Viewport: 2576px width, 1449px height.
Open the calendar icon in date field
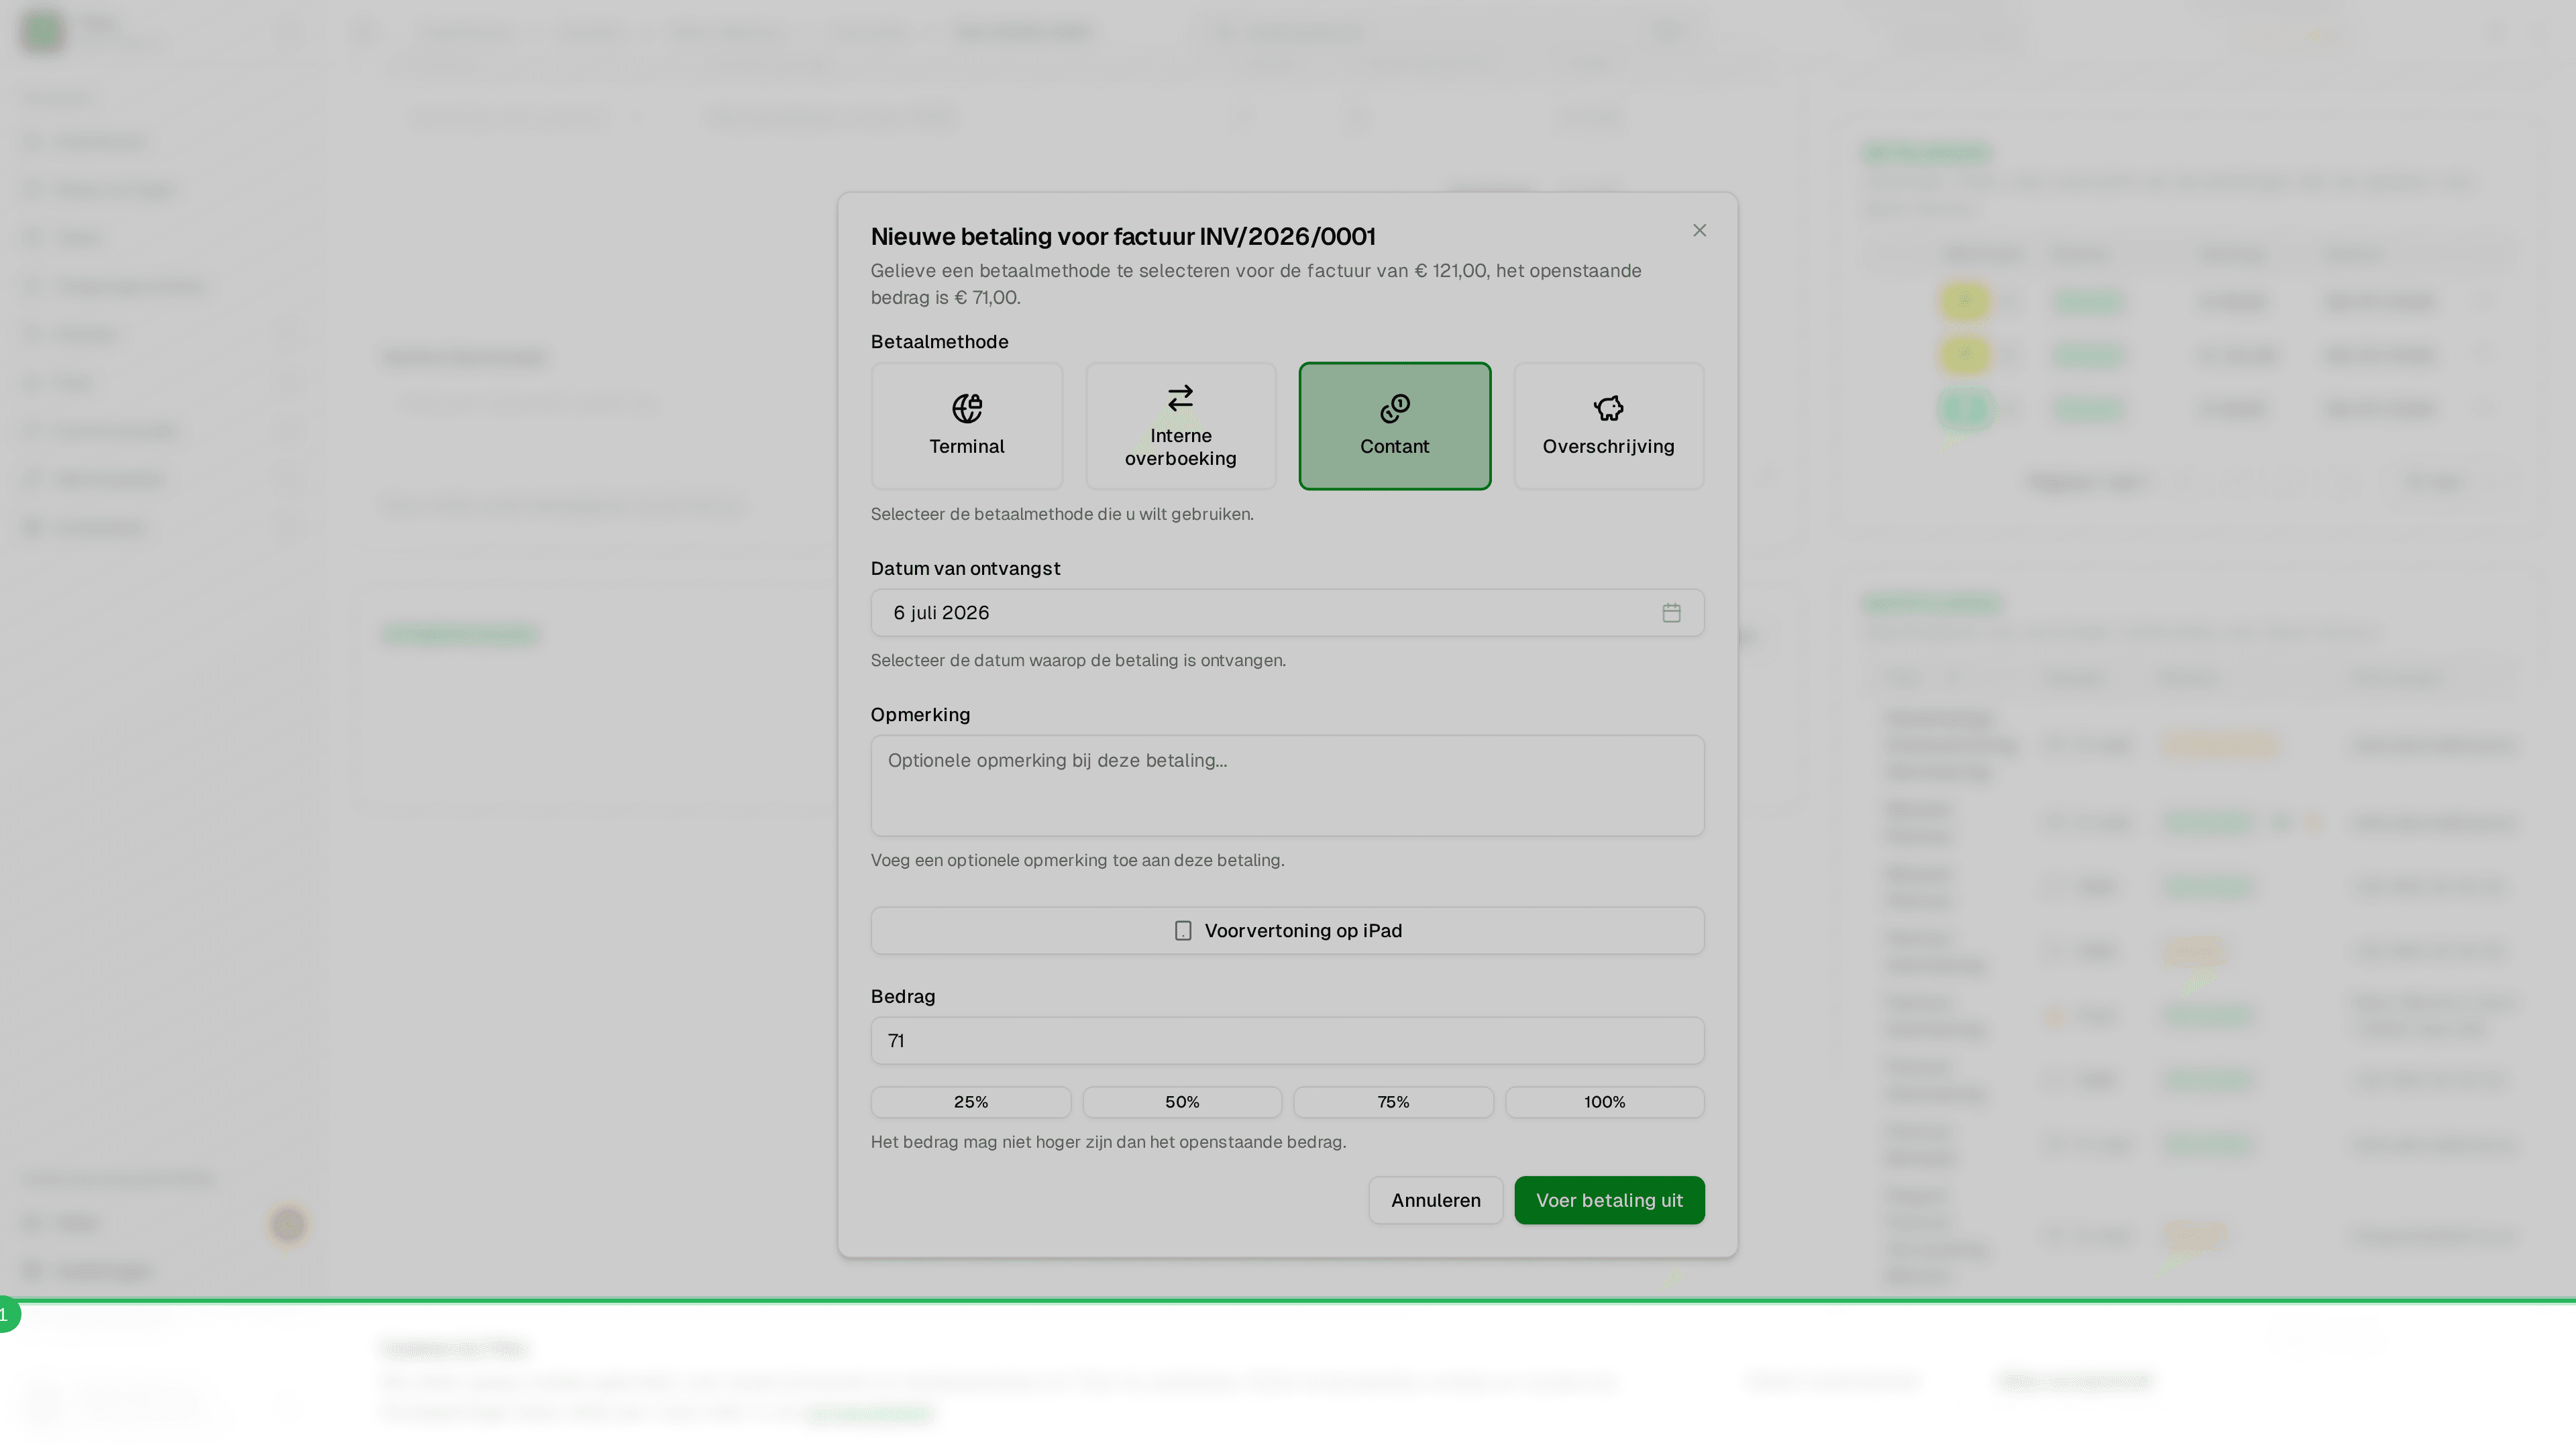pos(1671,613)
